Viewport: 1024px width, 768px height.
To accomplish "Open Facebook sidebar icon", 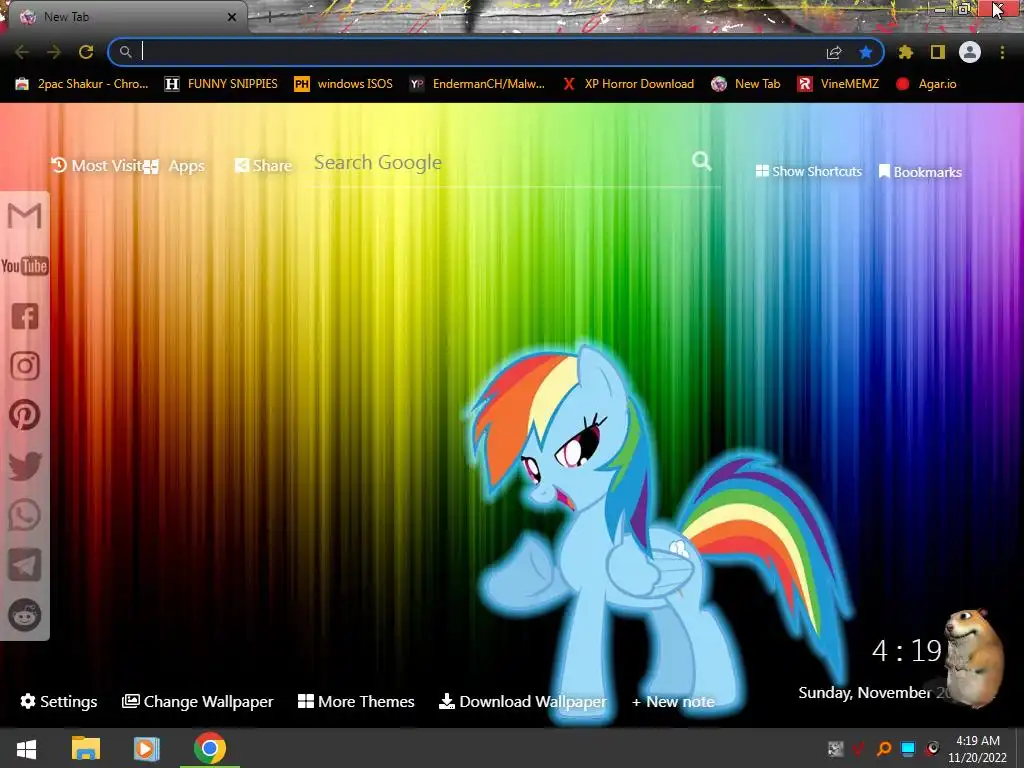I will [x=25, y=316].
